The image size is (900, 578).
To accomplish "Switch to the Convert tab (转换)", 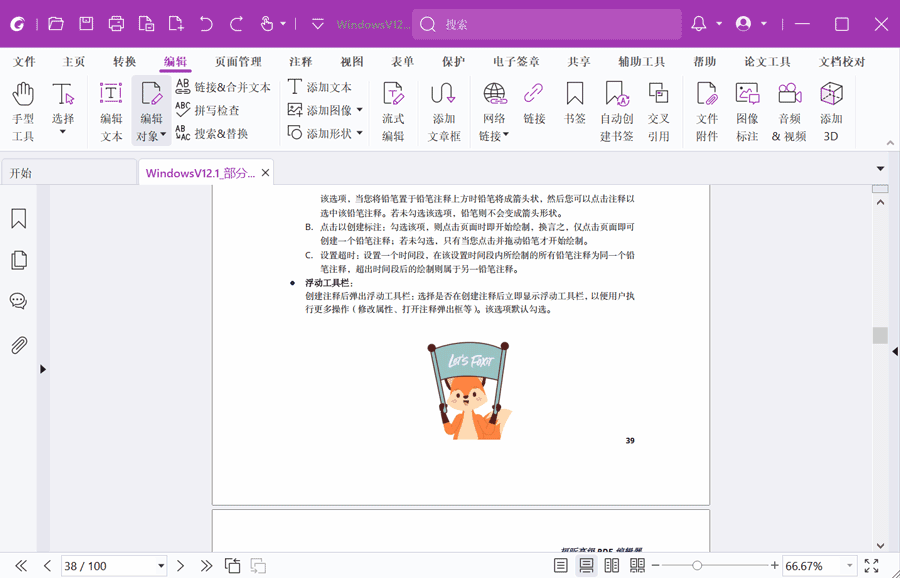I will (x=125, y=62).
